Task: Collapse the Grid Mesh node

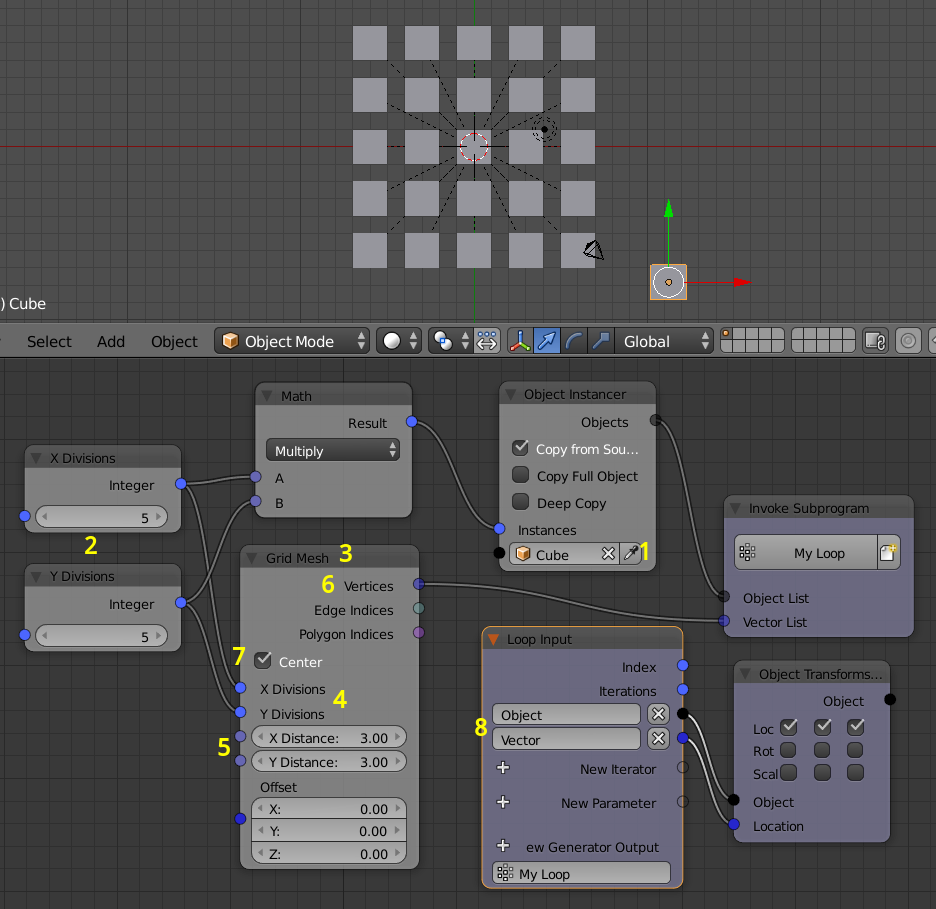Action: coord(253,558)
